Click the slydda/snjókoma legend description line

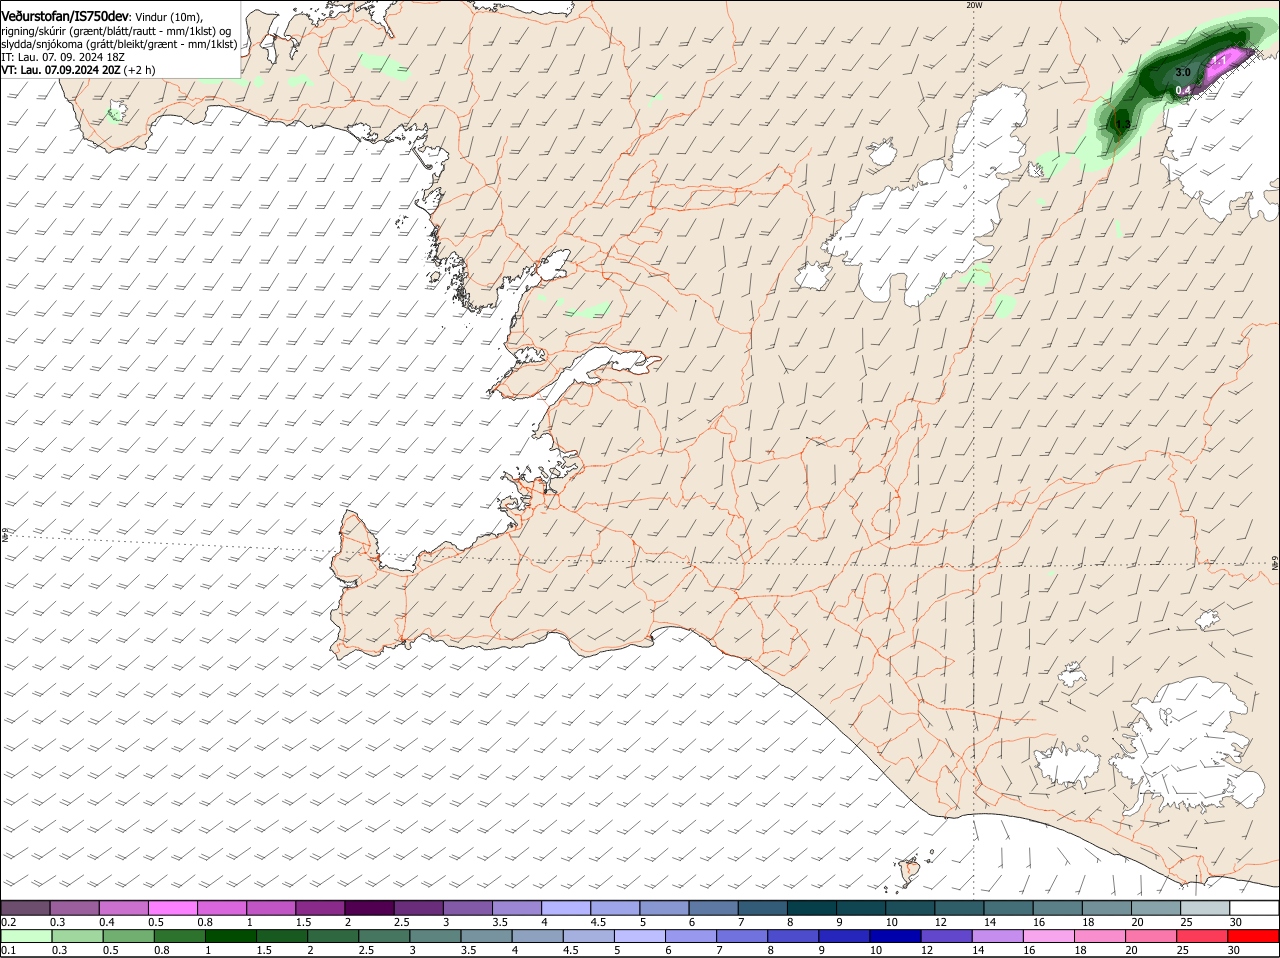tap(119, 44)
